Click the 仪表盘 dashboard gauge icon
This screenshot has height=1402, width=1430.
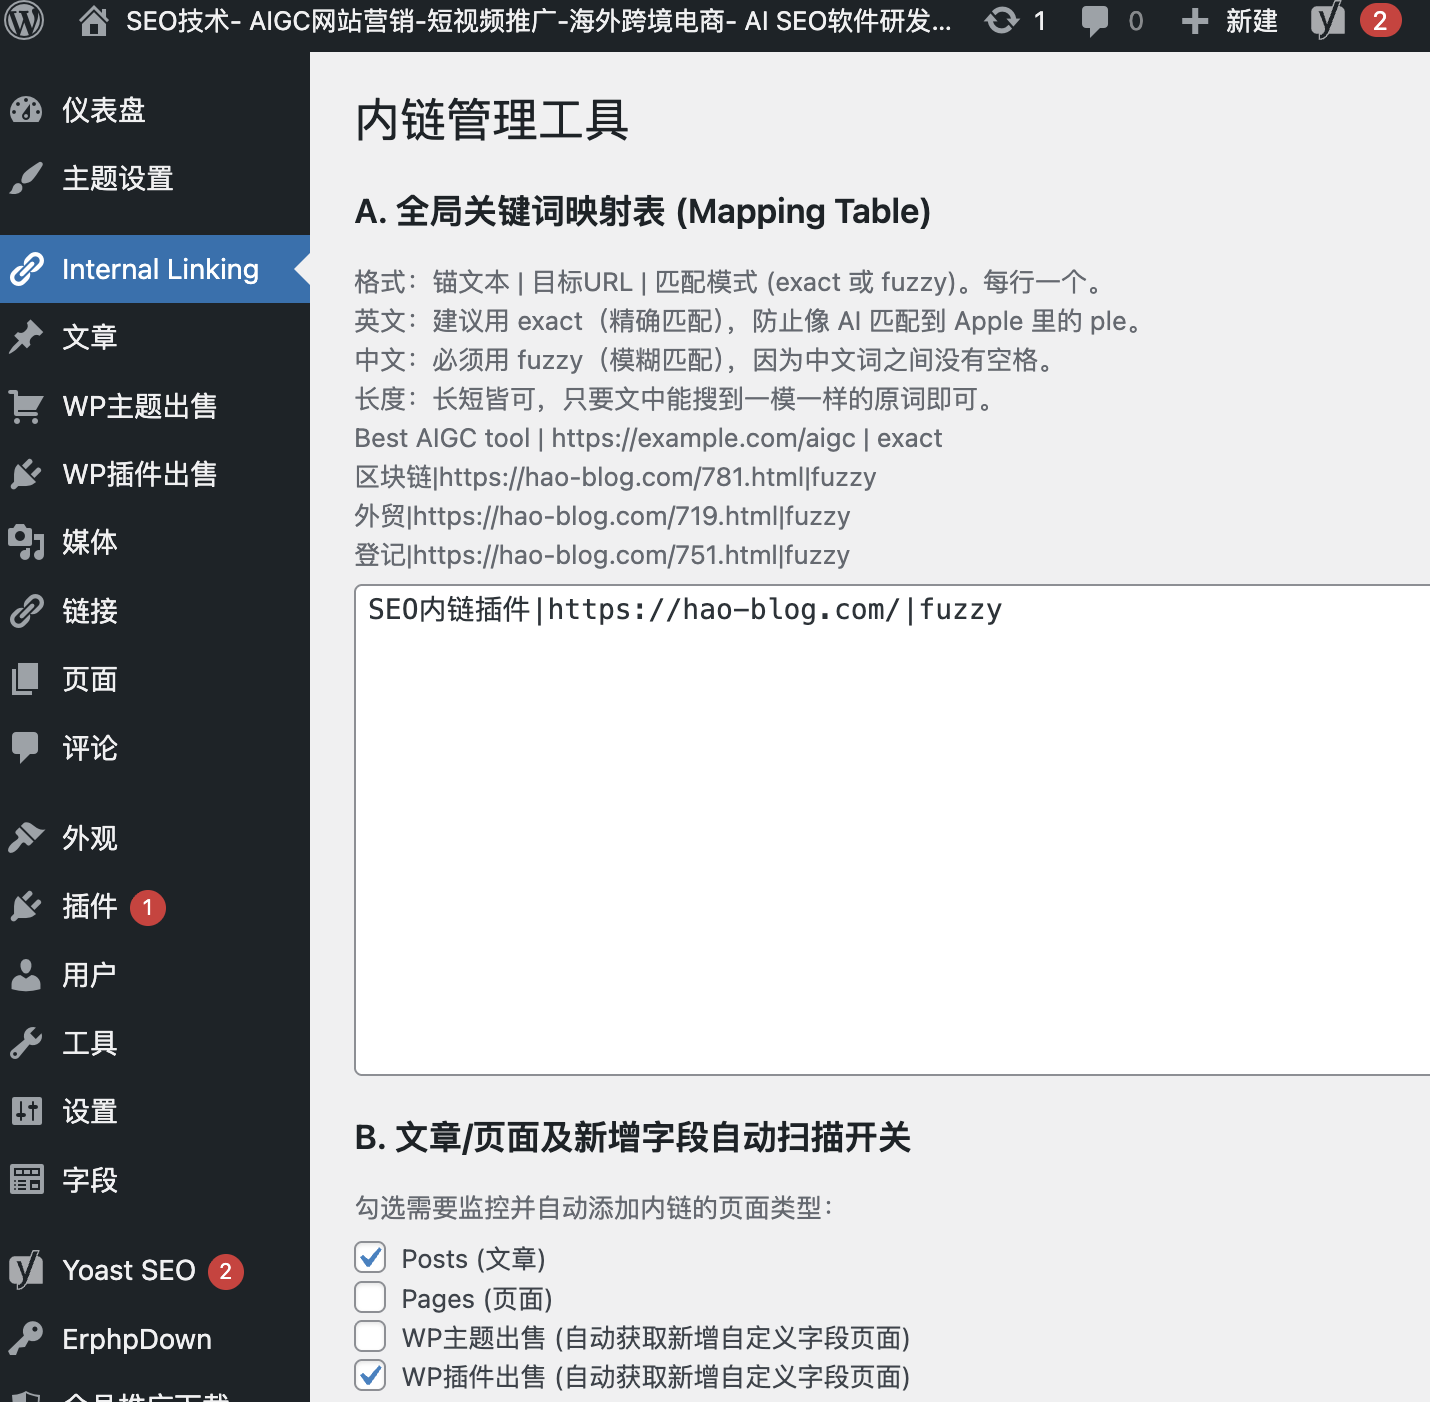26,110
